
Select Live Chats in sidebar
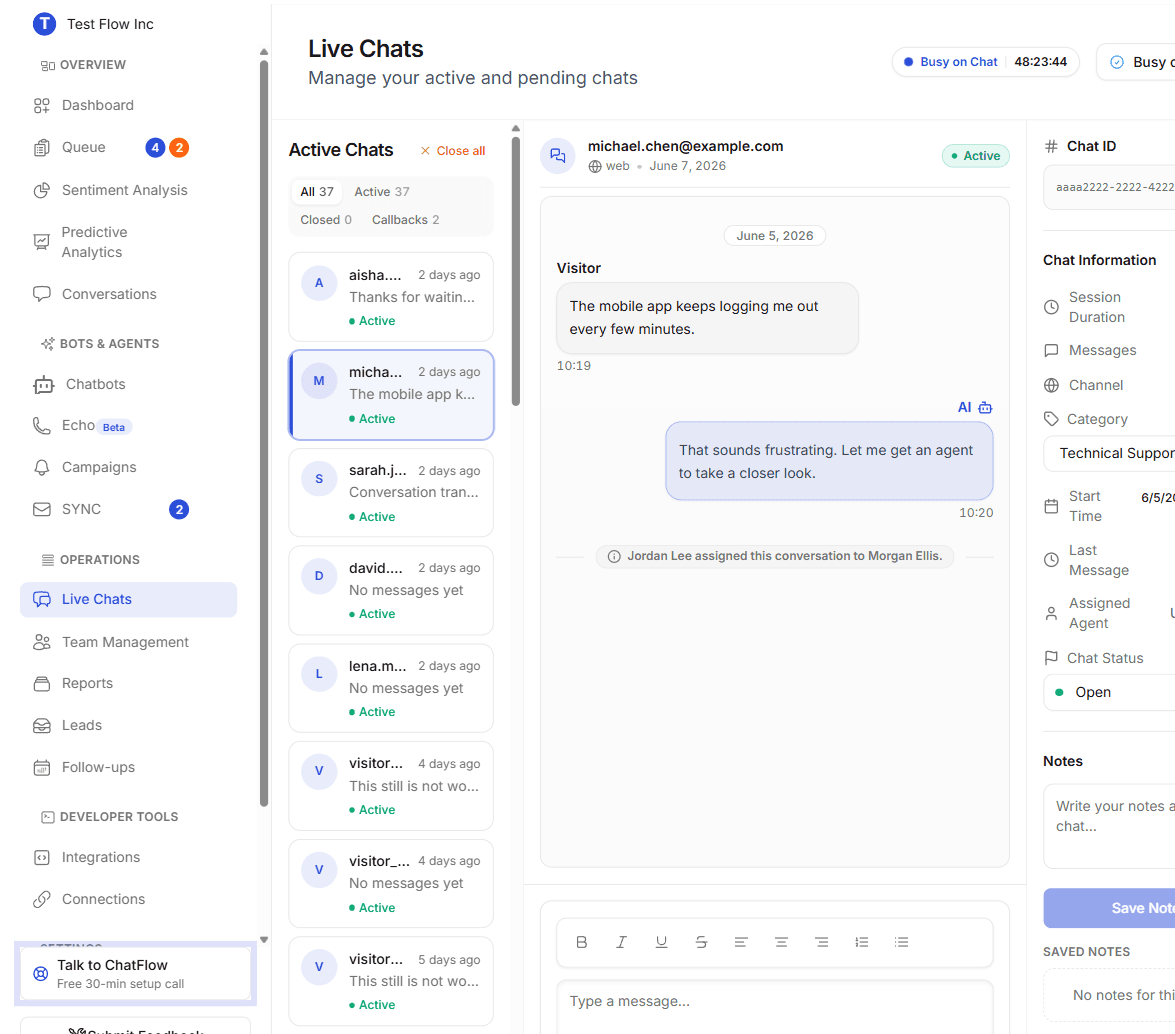point(128,599)
